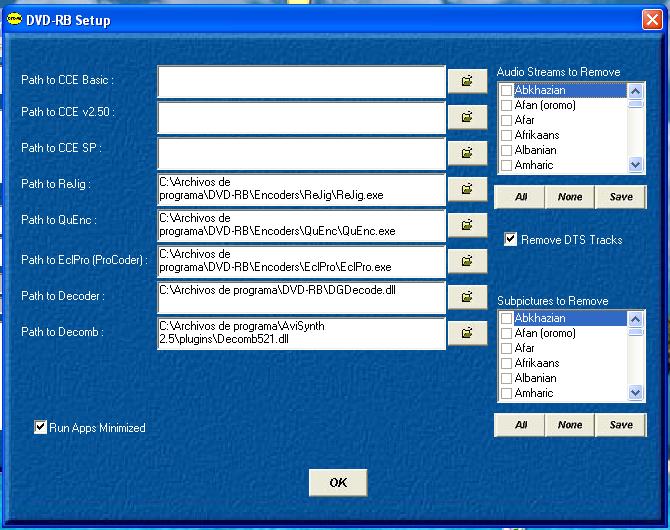Select None for audio streams
The image size is (670, 530).
[570, 197]
